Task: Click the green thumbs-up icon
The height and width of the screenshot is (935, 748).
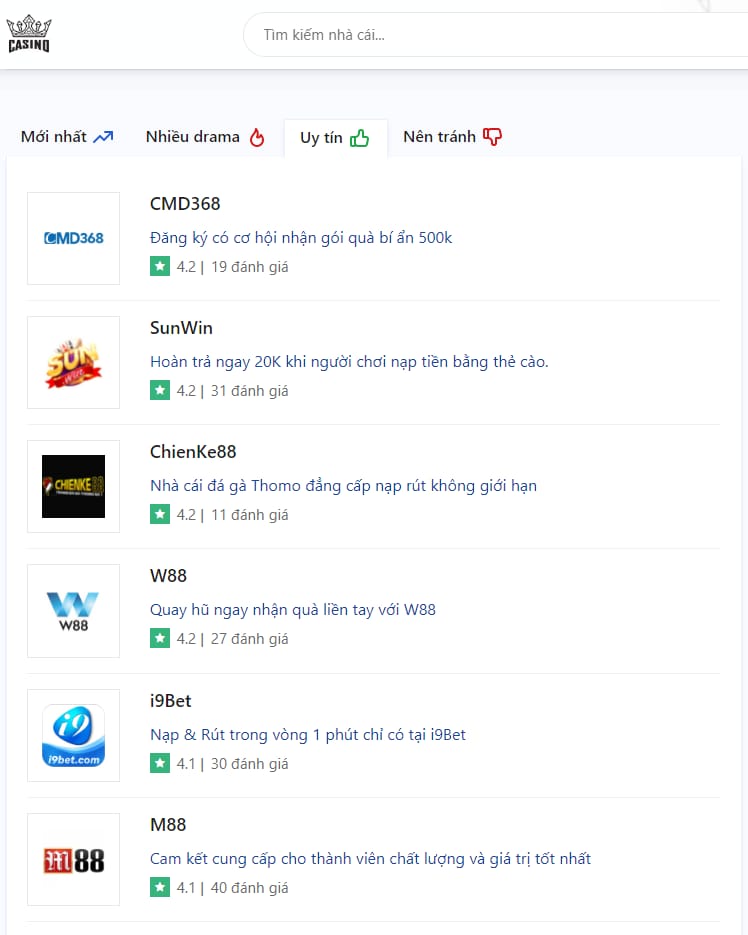Action: pyautogui.click(x=360, y=138)
